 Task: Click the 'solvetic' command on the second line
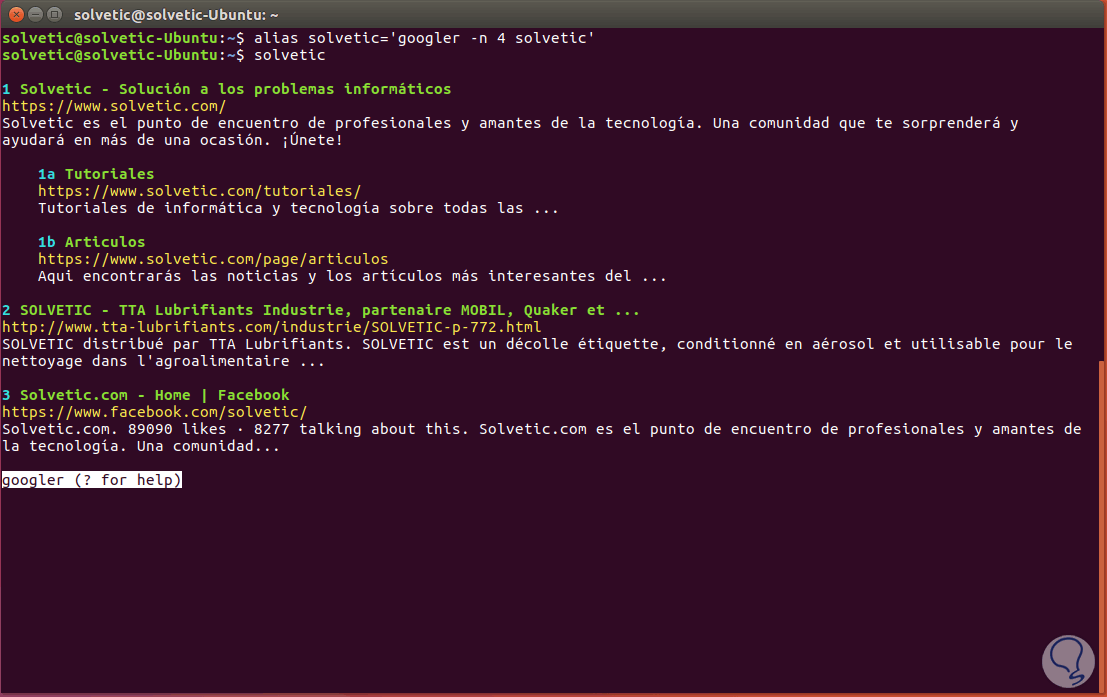[289, 55]
